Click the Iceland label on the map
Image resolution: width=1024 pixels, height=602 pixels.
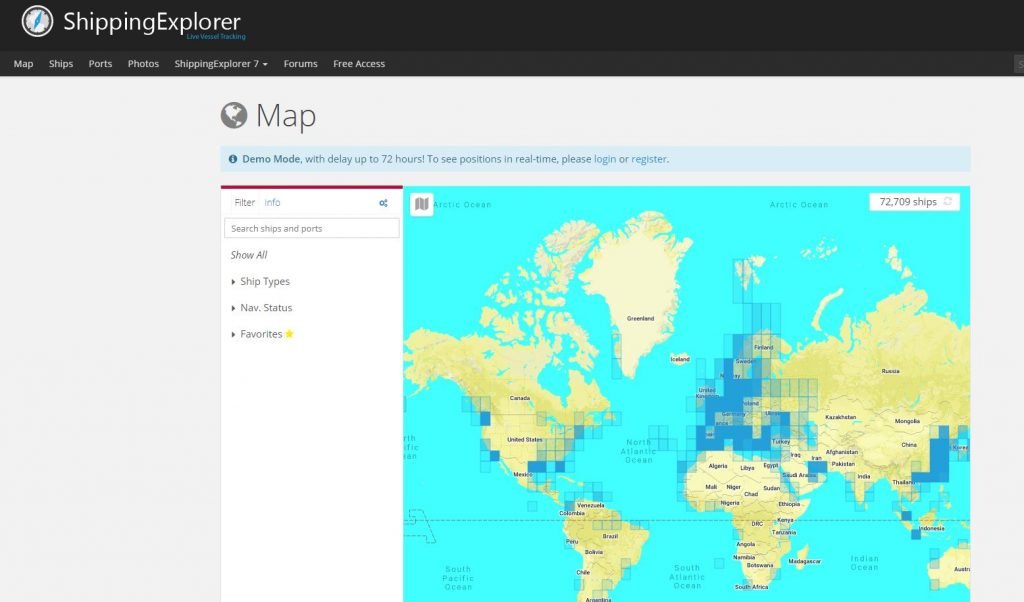[x=680, y=359]
